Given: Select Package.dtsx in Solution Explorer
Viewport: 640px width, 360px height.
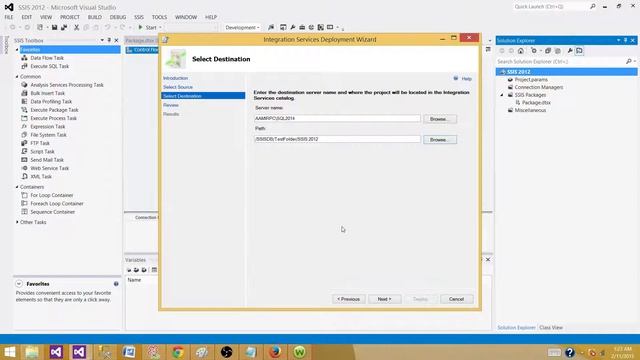Looking at the screenshot, I should pos(536,102).
